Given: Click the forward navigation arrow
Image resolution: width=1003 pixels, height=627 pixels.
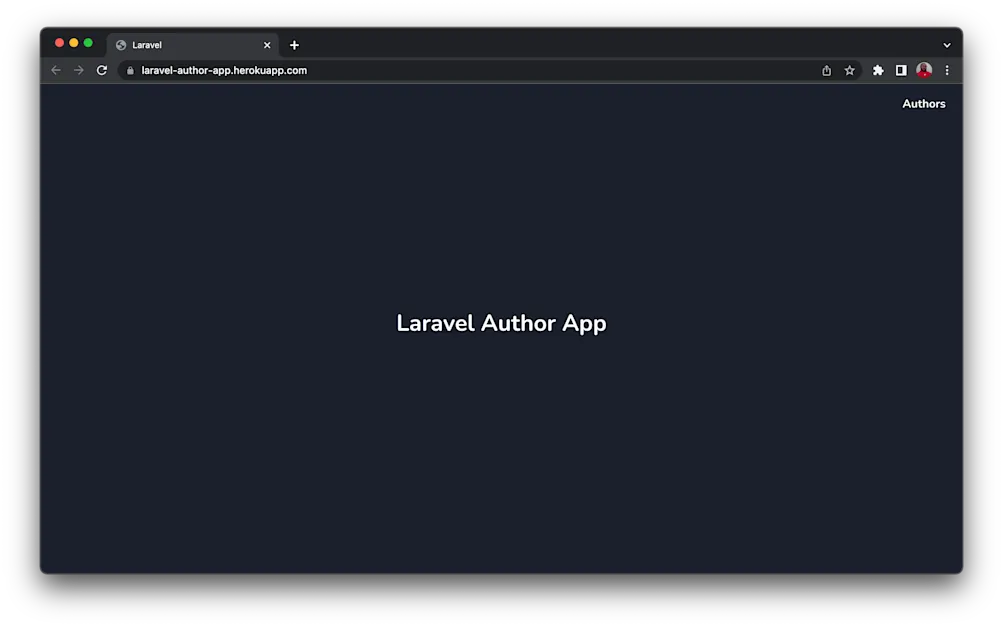Looking at the screenshot, I should click(x=78, y=70).
